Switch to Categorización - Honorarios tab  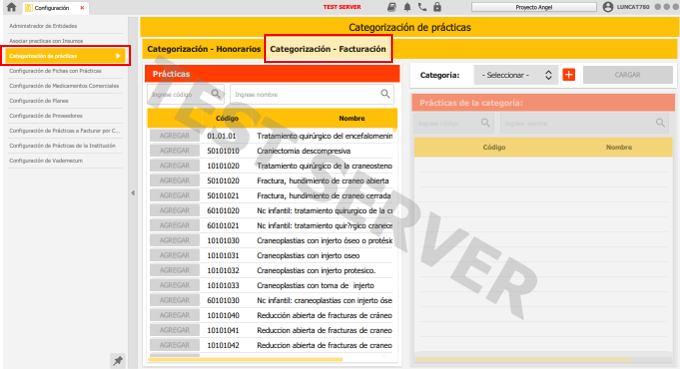point(204,49)
